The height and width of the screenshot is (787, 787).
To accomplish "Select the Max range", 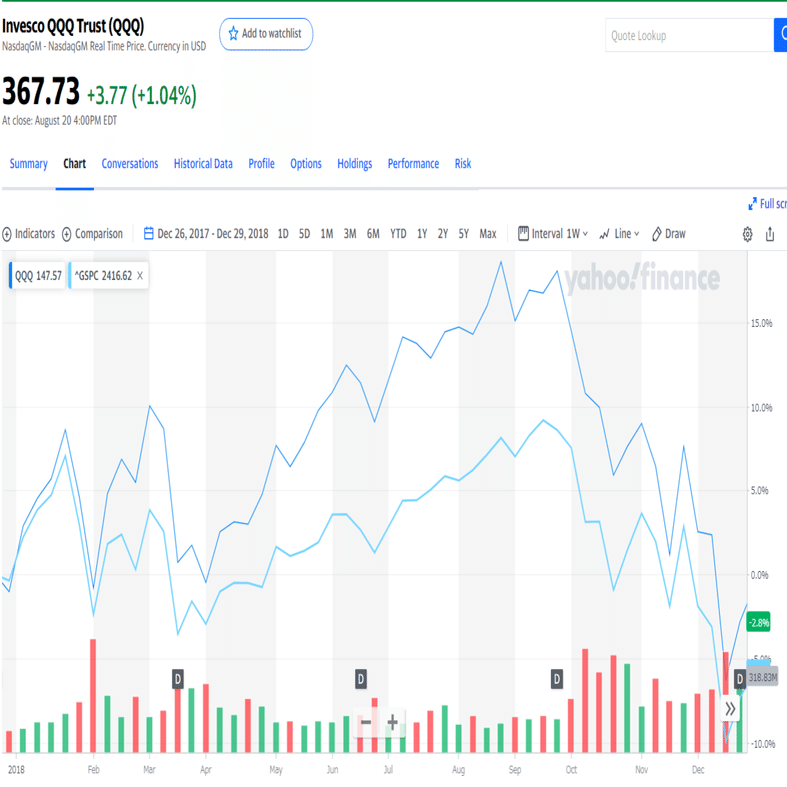I will [x=488, y=234].
